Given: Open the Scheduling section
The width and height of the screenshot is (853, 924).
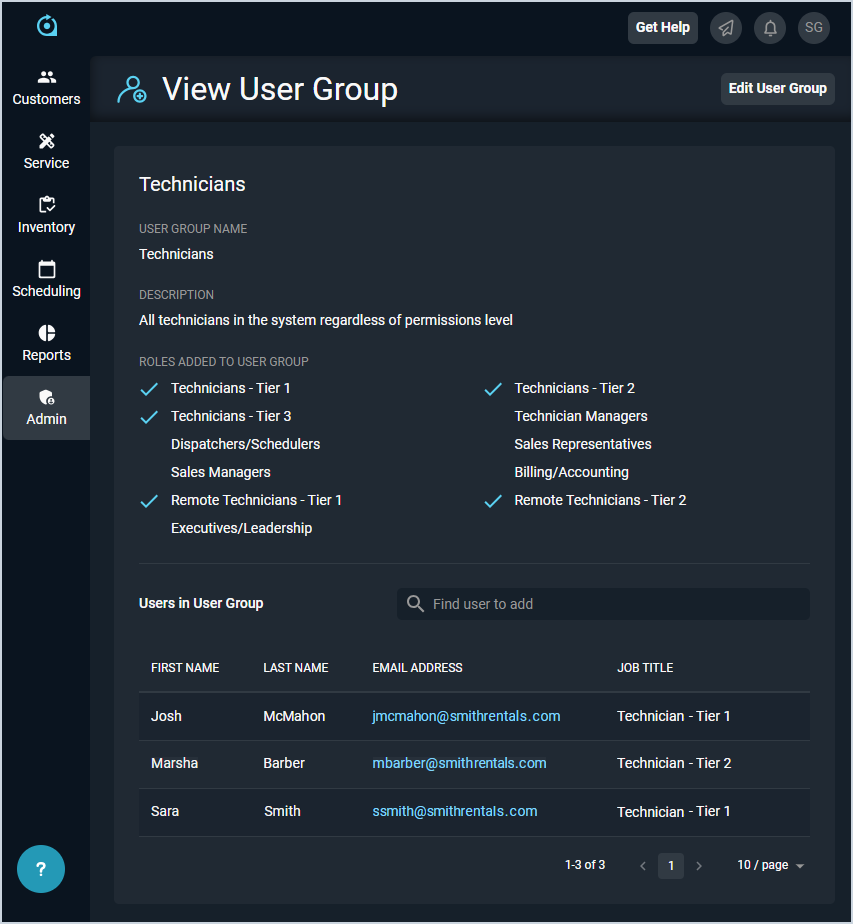Looking at the screenshot, I should (47, 280).
